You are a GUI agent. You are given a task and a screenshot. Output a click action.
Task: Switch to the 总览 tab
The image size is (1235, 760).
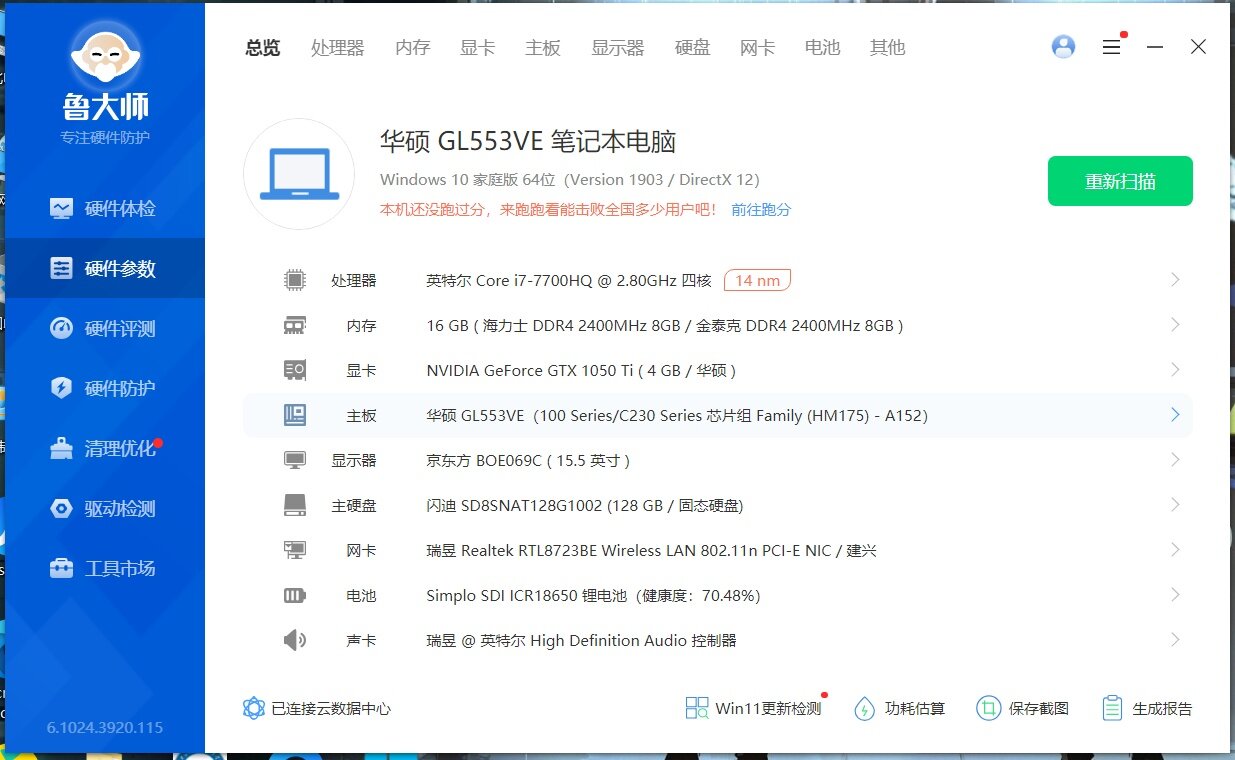pyautogui.click(x=263, y=47)
